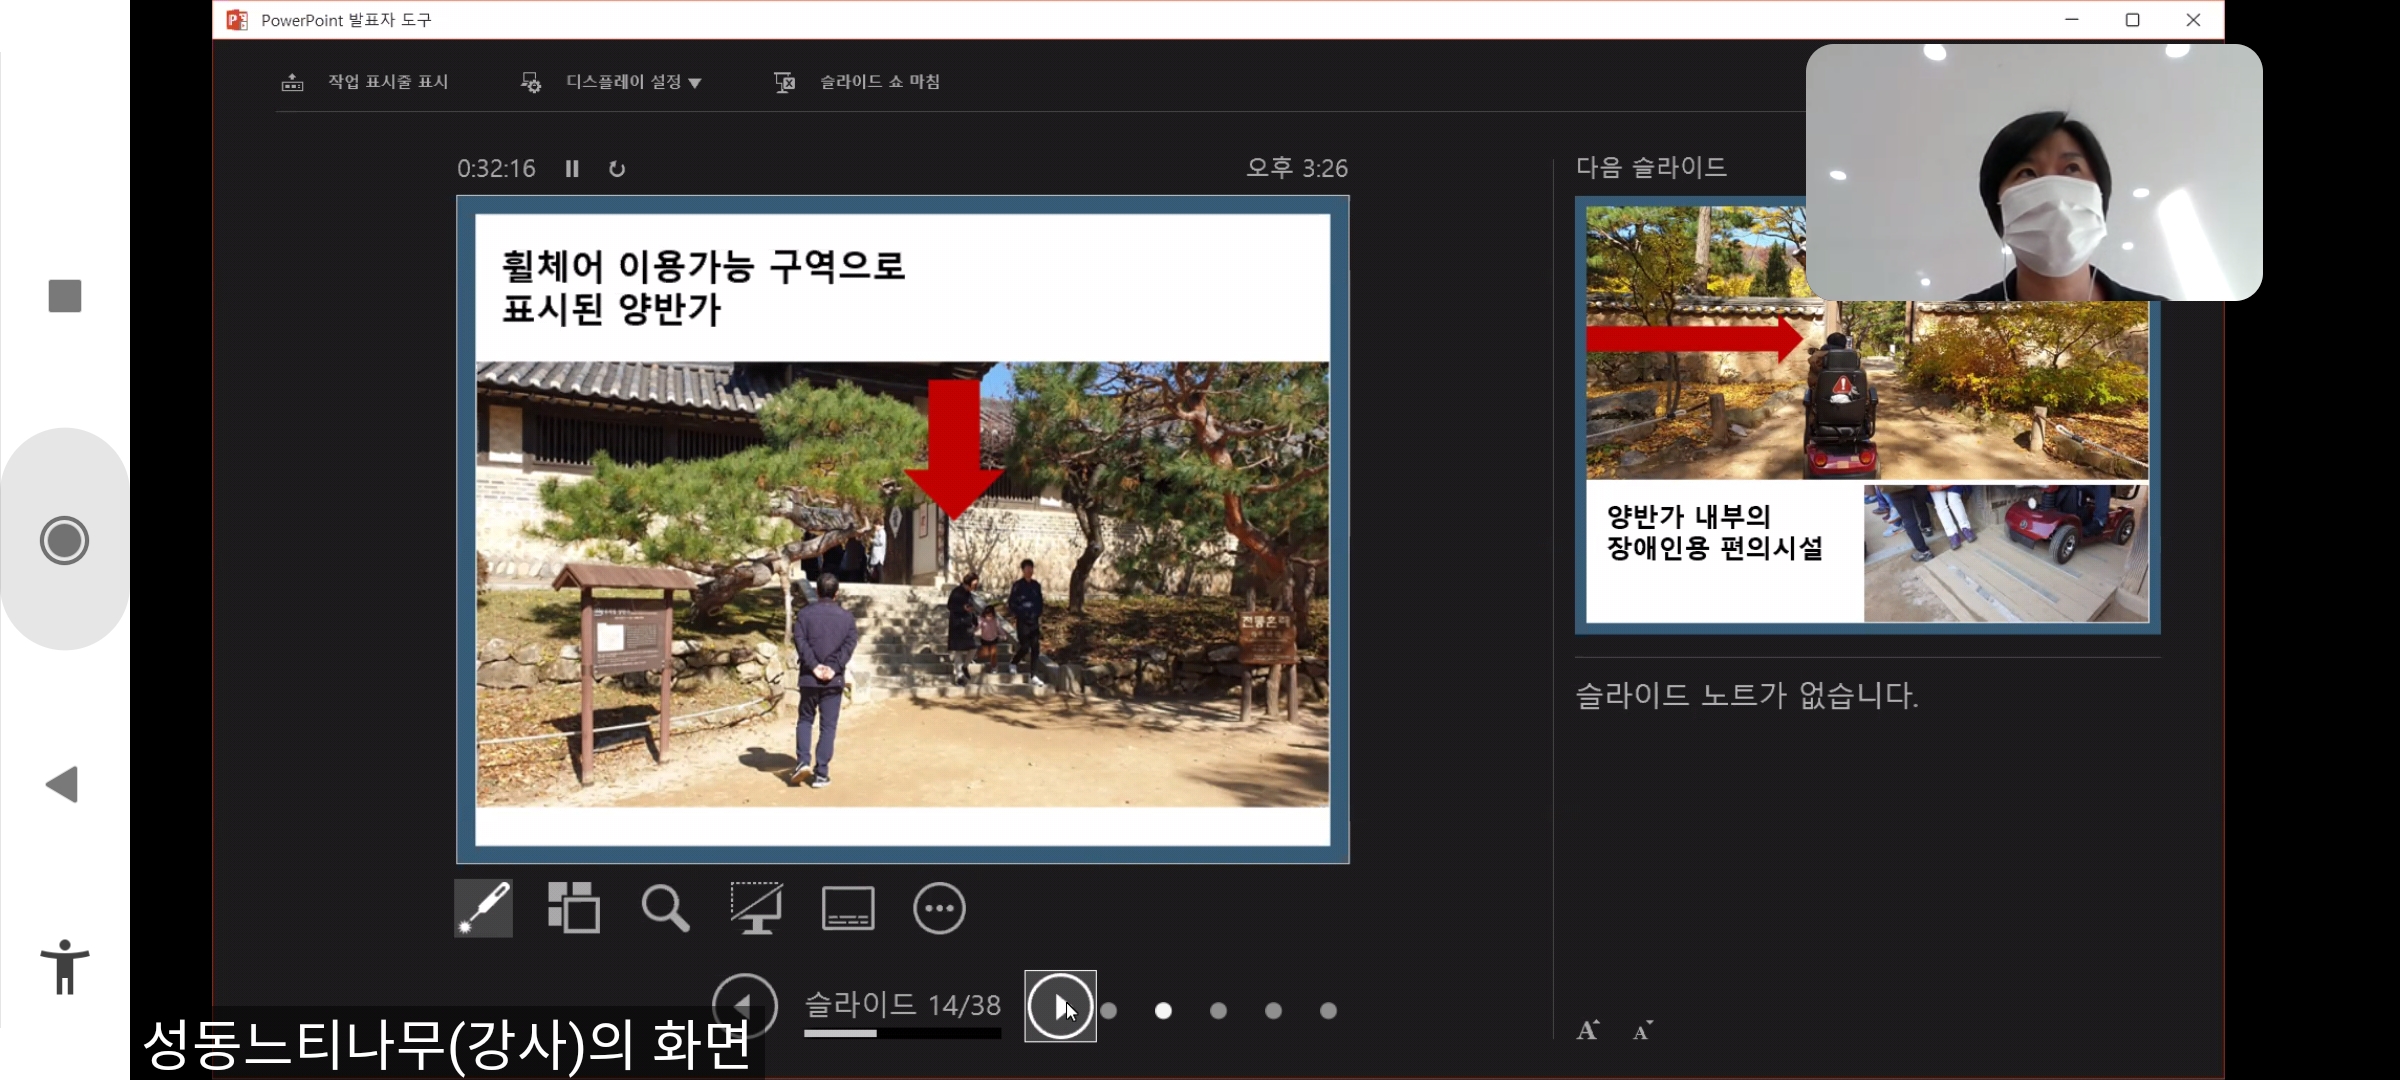Image resolution: width=2400 pixels, height=1080 pixels.
Task: Restart the presentation timer
Action: pos(617,169)
